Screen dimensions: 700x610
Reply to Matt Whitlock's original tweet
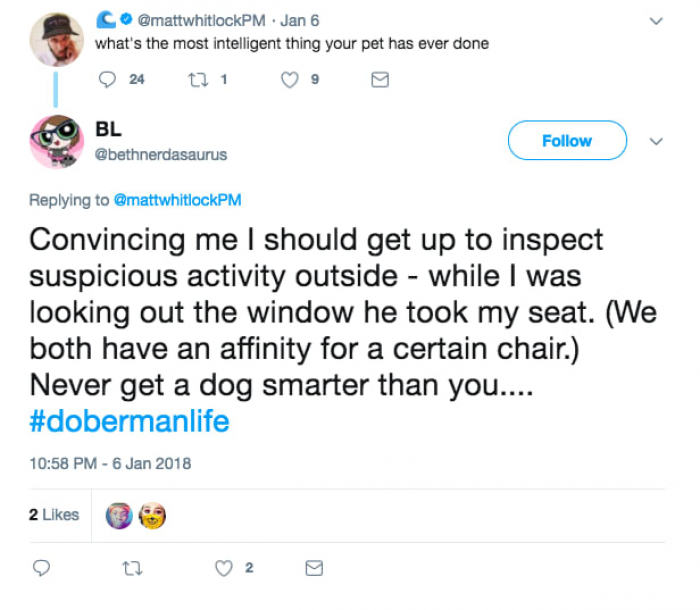(x=108, y=81)
